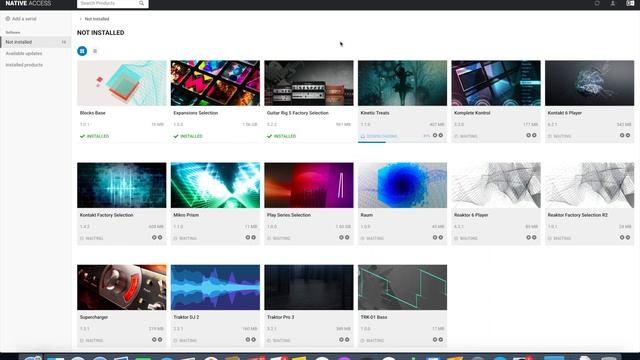The image size is (640, 360).
Task: Cancel the Traktor Pro 3 queued install
Action: (x=347, y=340)
